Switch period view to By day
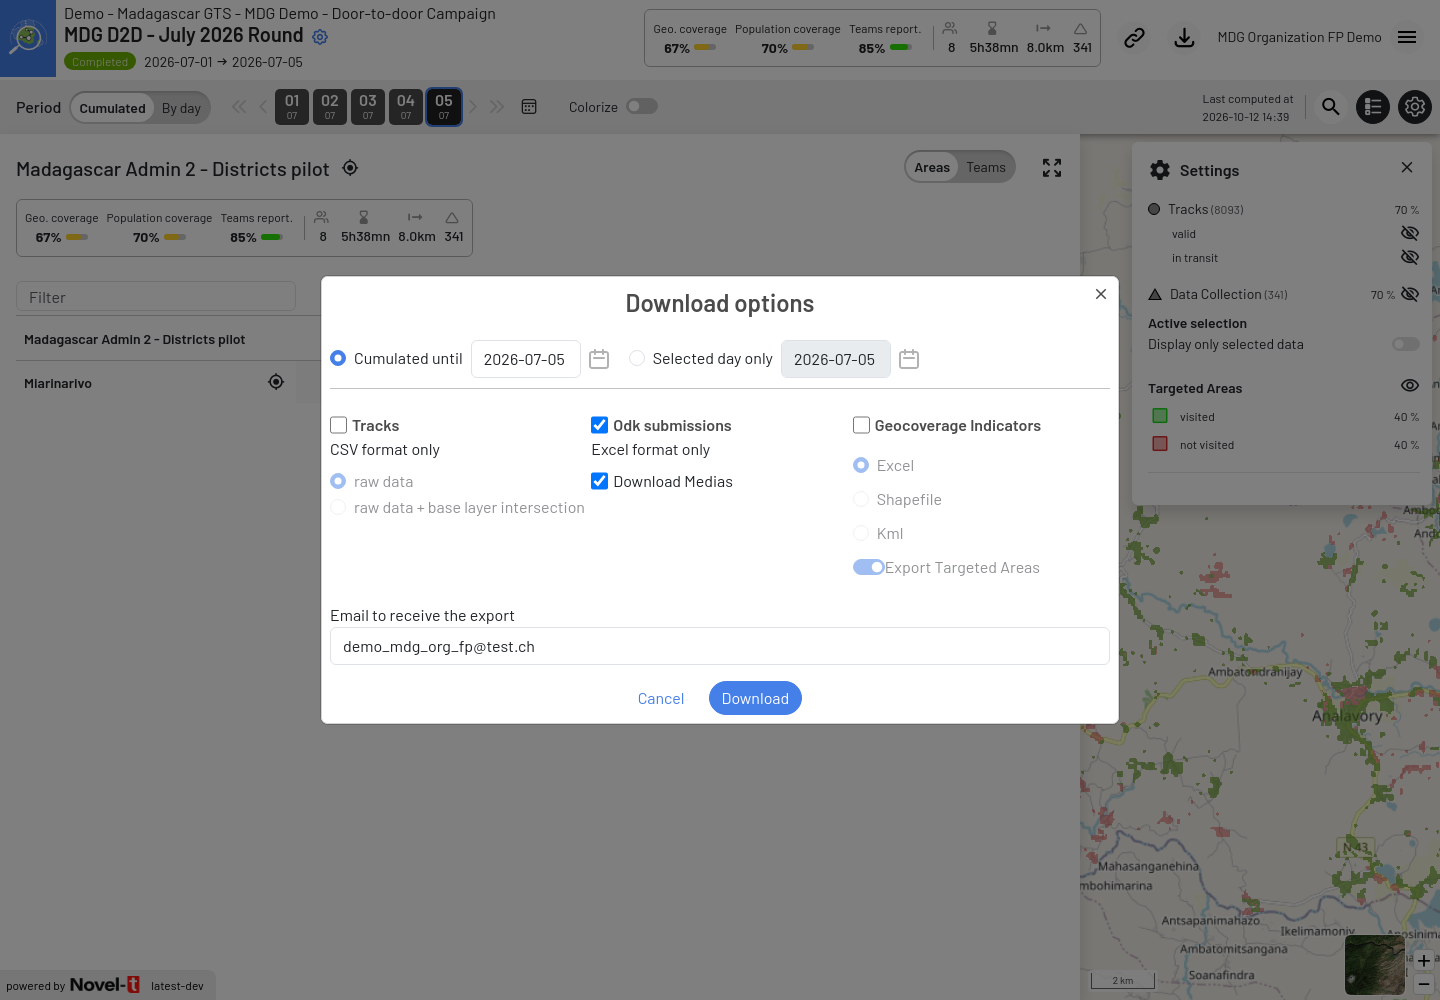 click(x=181, y=108)
